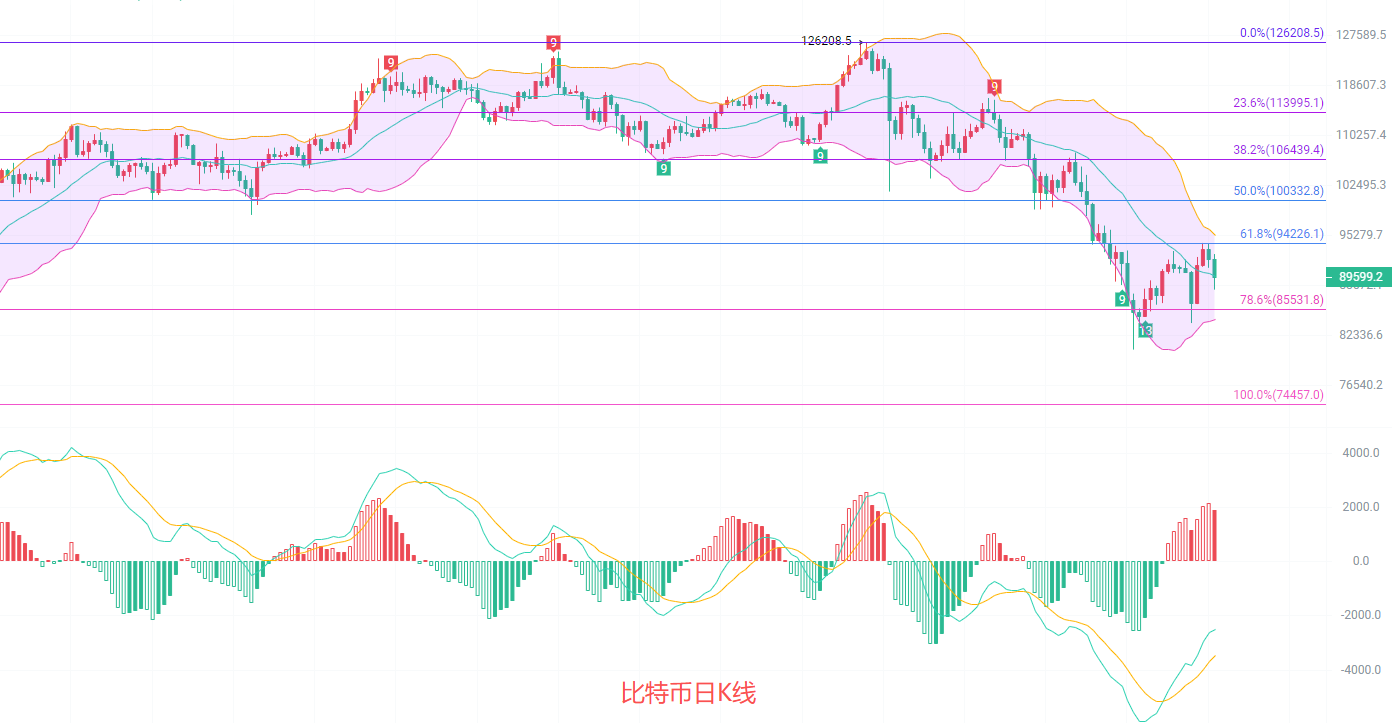Select the 50.0%(100332.8) Fibonacci label
1392x723 pixels.
pos(1278,191)
